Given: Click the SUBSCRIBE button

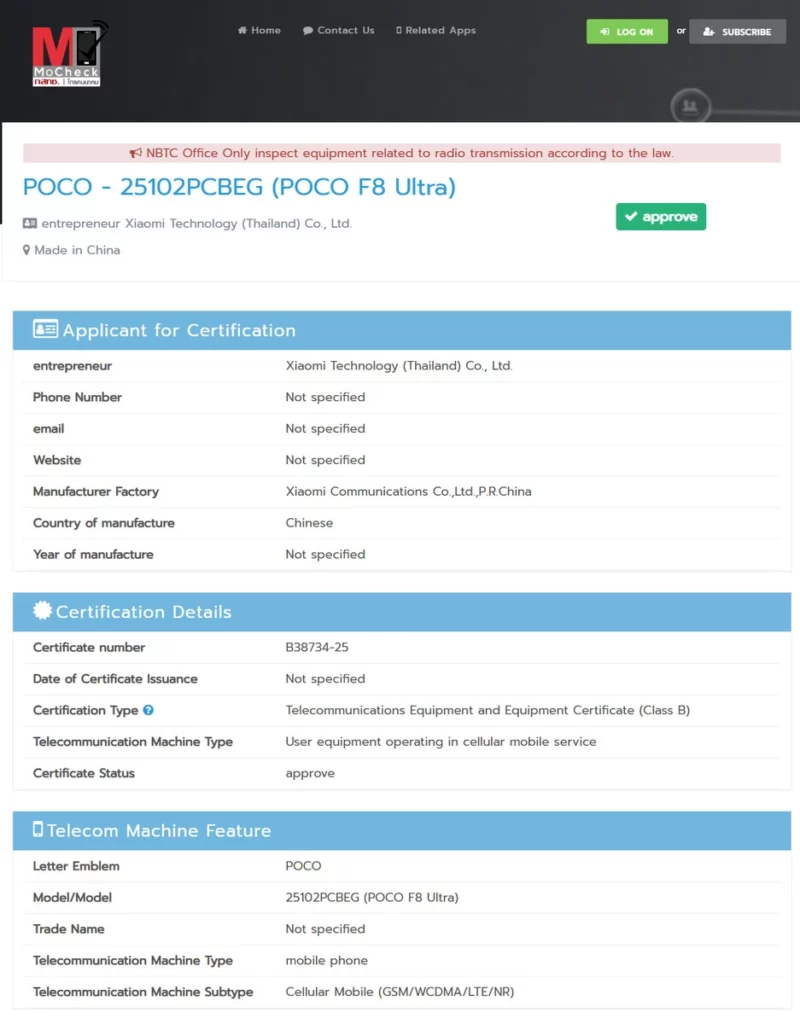Looking at the screenshot, I should coord(737,31).
